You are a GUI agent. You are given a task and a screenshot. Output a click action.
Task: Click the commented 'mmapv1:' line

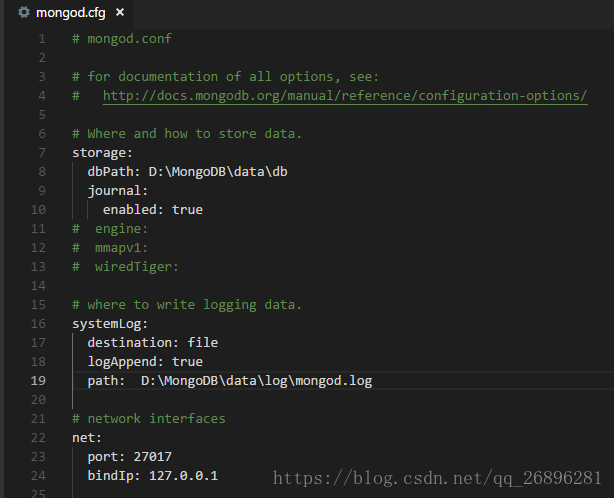110,248
